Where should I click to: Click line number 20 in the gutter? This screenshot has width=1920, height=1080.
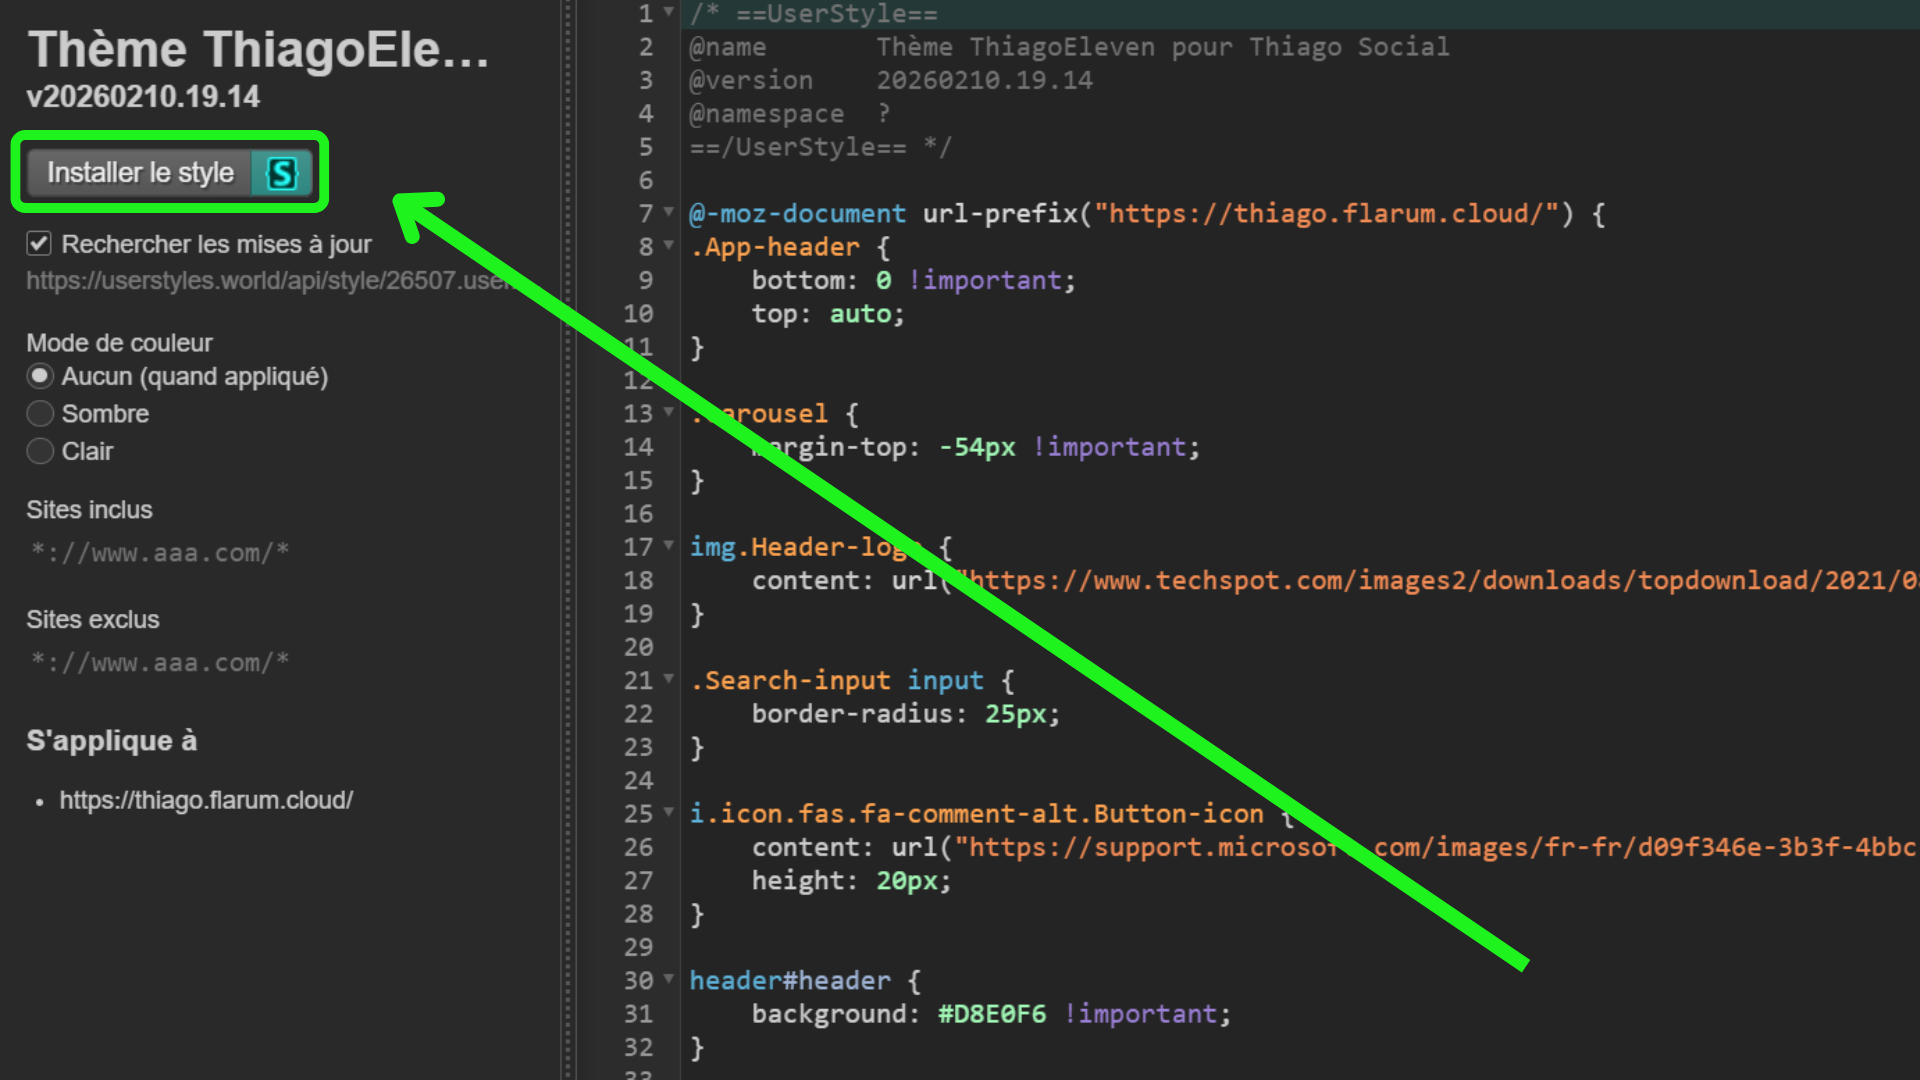(x=638, y=647)
